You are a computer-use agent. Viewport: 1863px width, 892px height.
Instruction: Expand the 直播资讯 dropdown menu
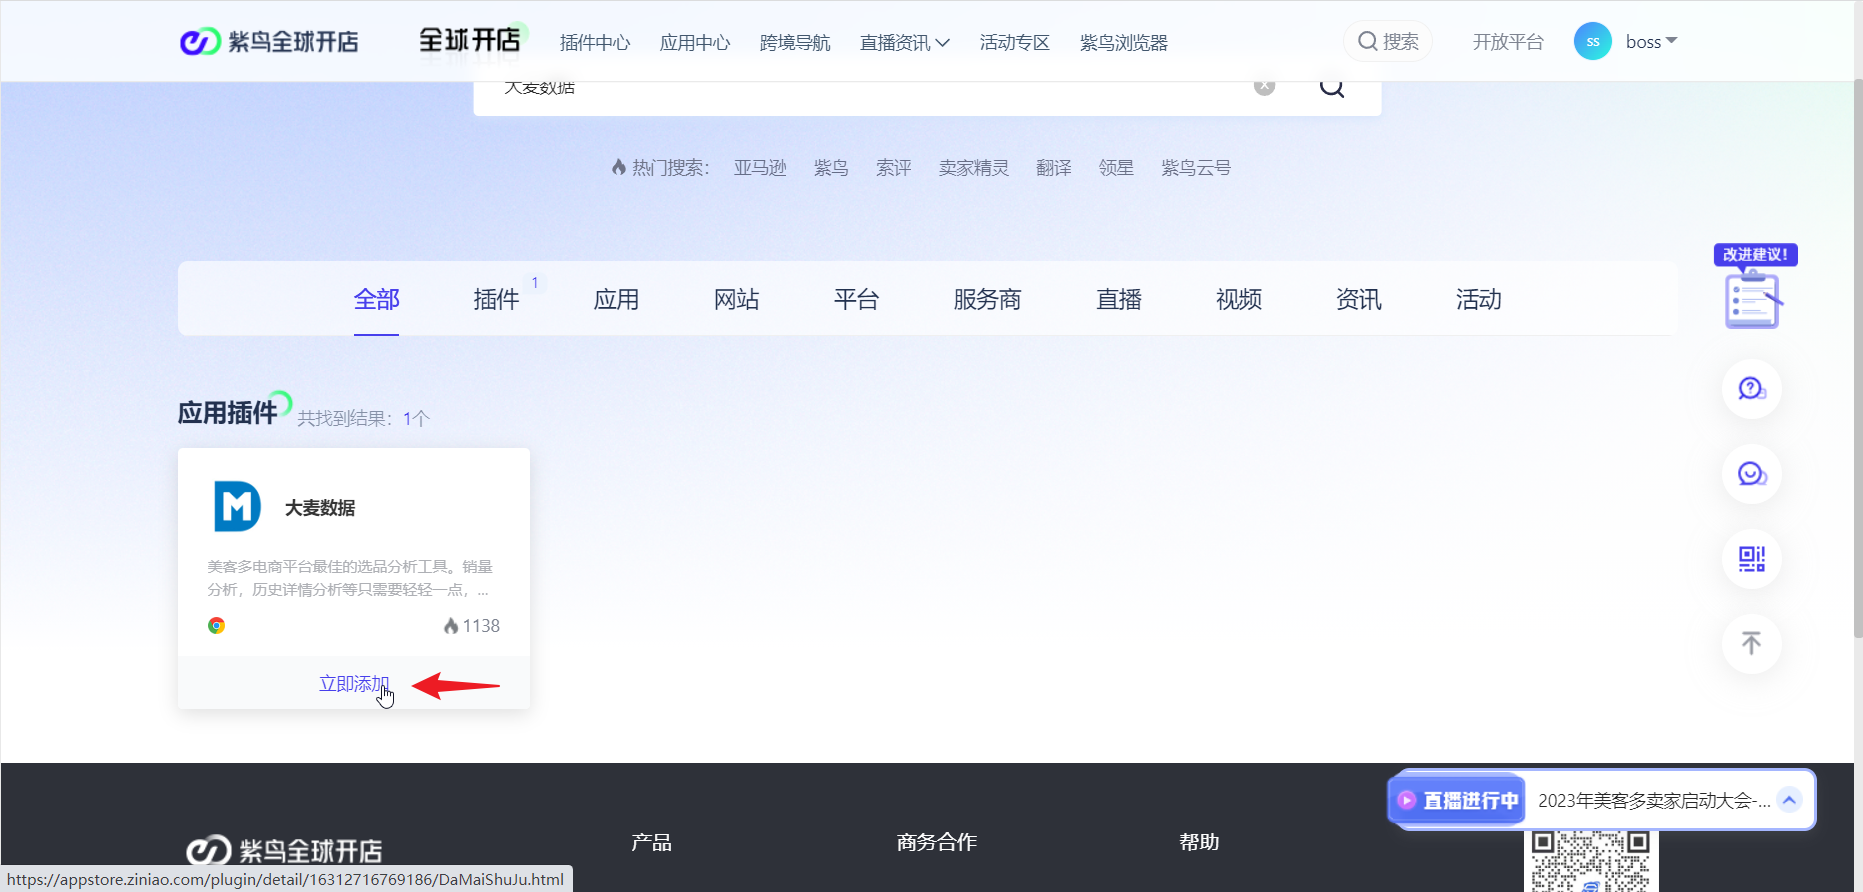point(905,43)
